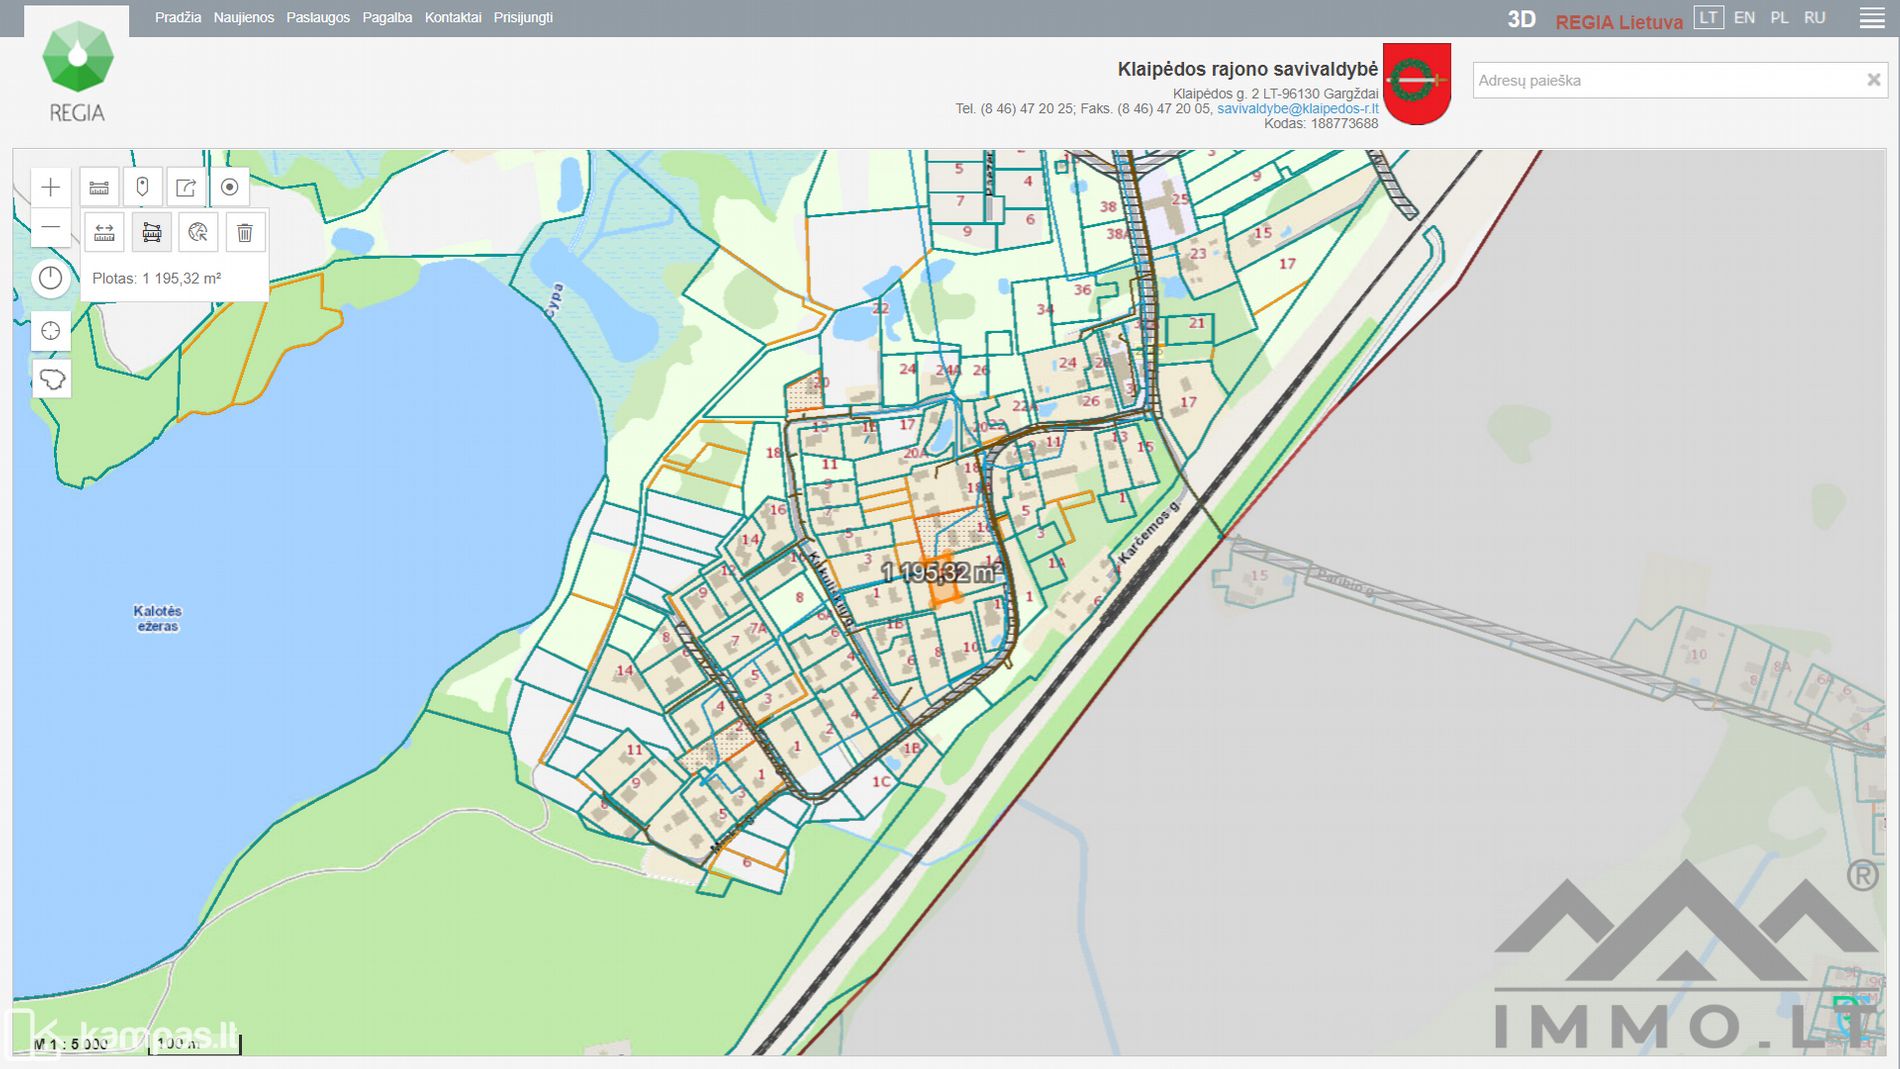This screenshot has width=1900, height=1069.
Task: Open the hamburger main menu
Action: 1871,19
